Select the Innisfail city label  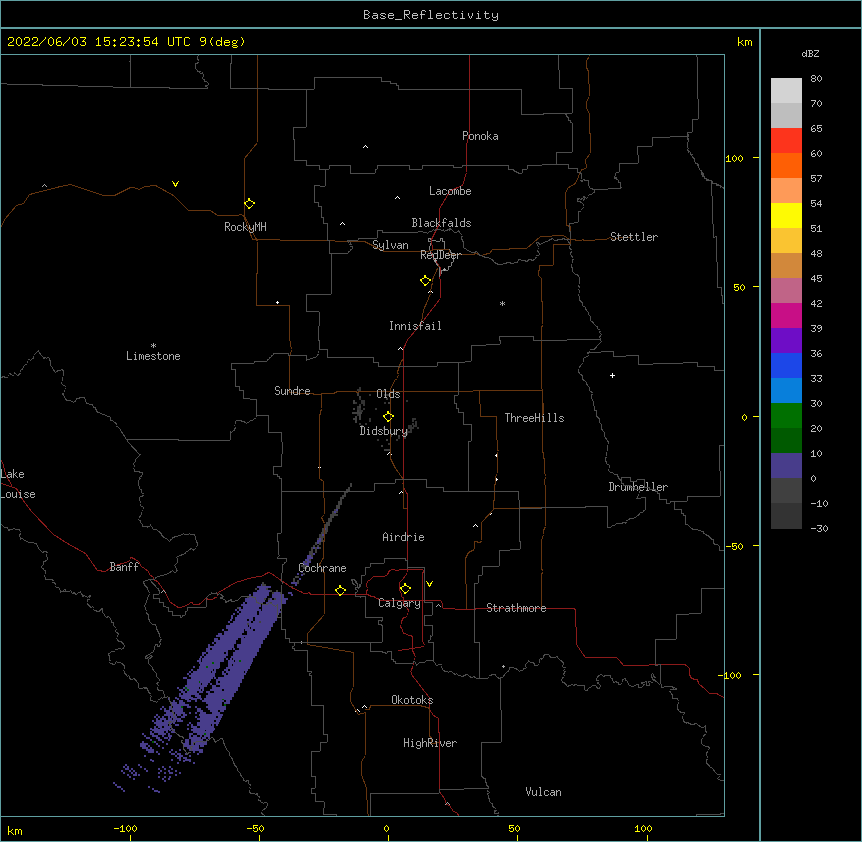pyautogui.click(x=415, y=326)
